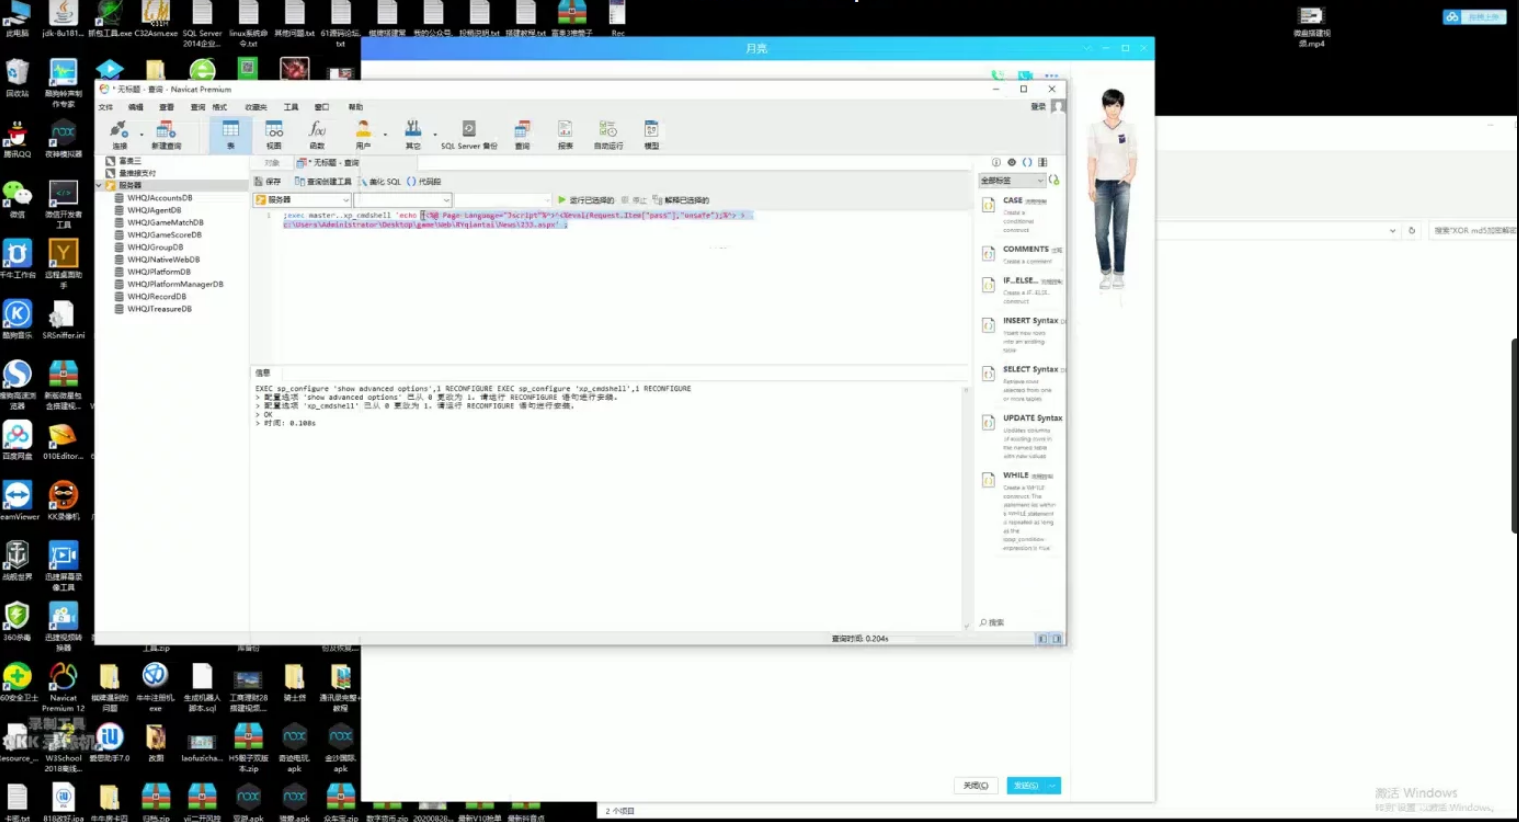This screenshot has width=1519, height=822.
Task: Open the info (i) panel icon
Action: (x=996, y=162)
